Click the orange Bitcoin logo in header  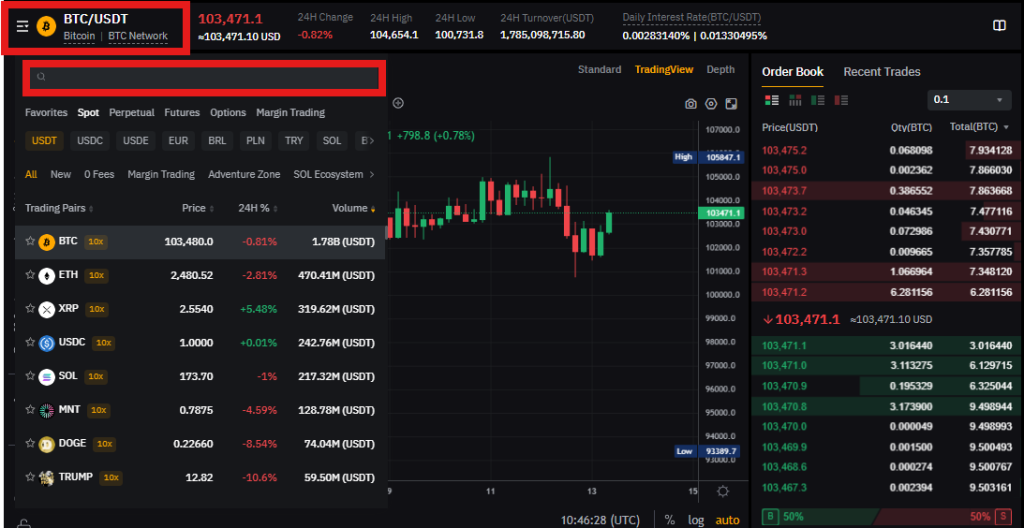click(46, 26)
